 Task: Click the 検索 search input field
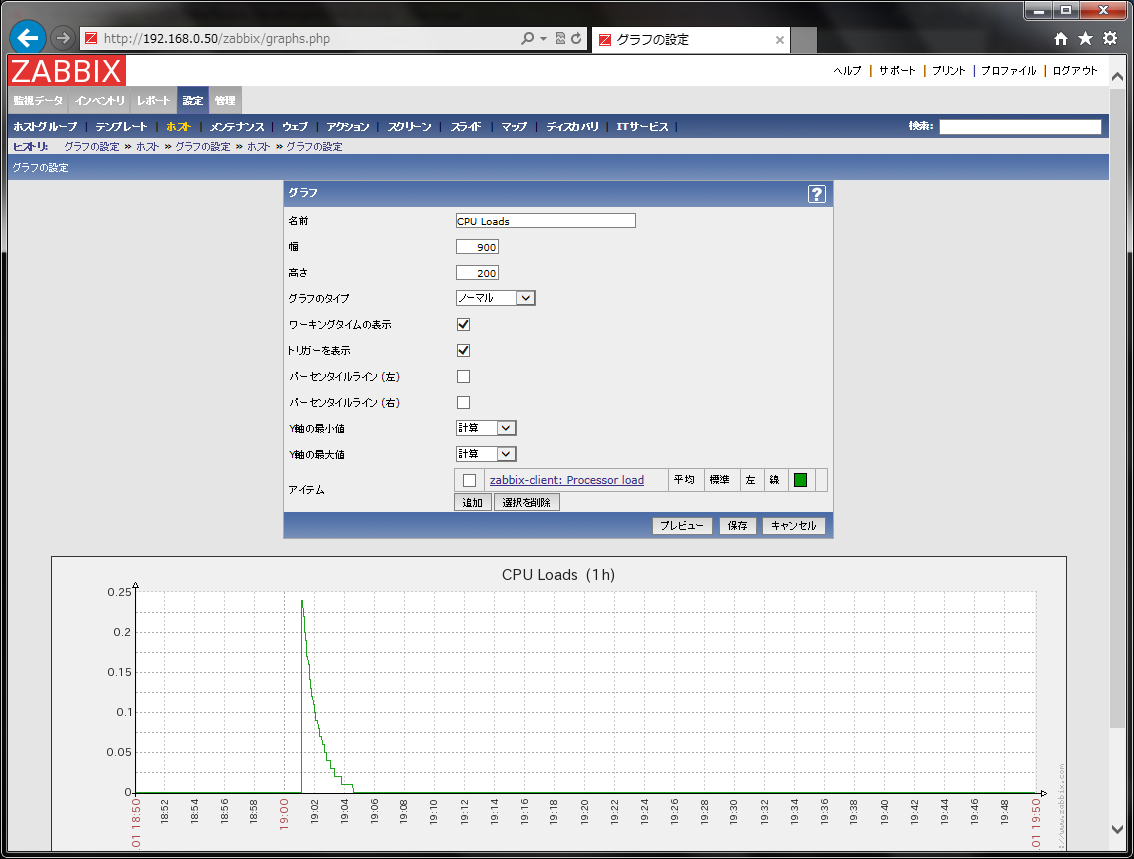point(1020,127)
